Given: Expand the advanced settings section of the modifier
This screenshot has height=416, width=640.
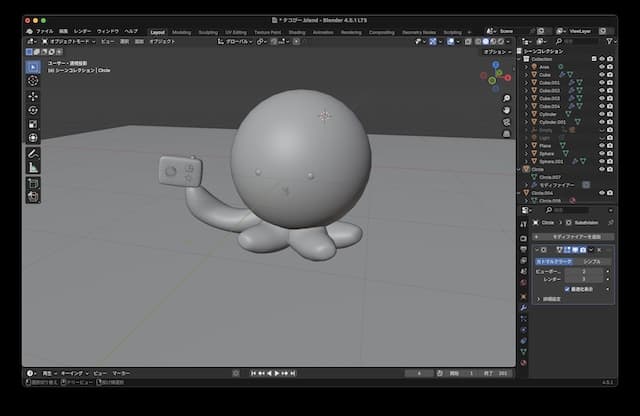Looking at the screenshot, I should [x=539, y=299].
